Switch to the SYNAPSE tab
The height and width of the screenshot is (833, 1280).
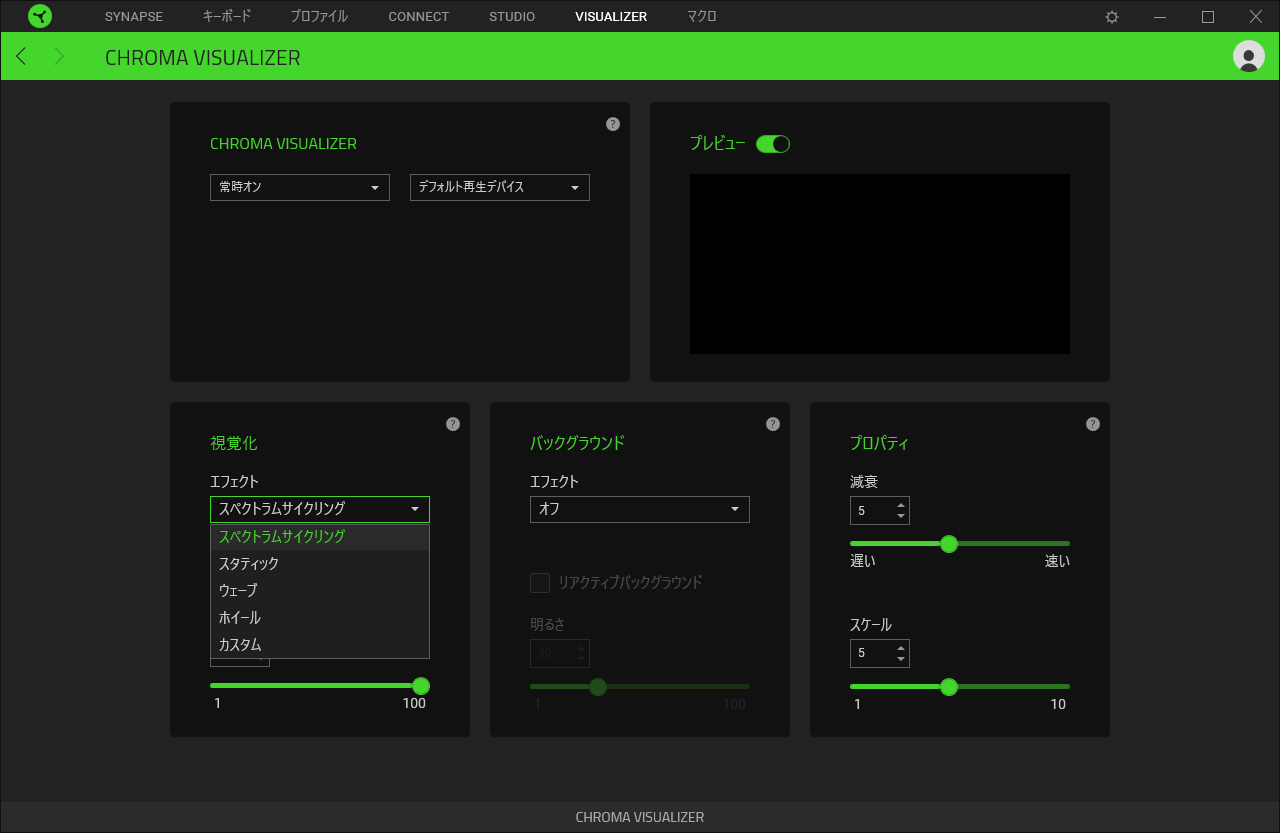click(x=134, y=17)
